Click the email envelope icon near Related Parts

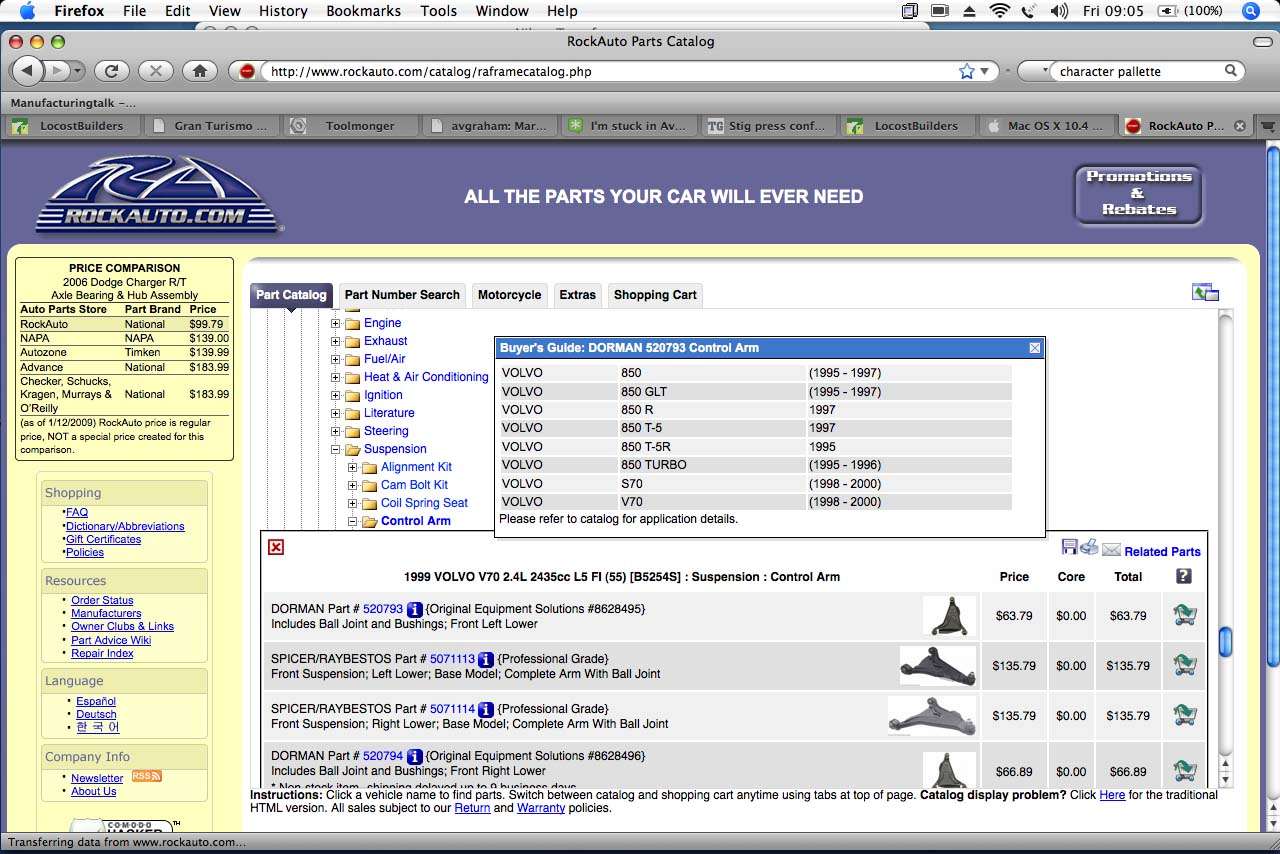click(x=1111, y=550)
